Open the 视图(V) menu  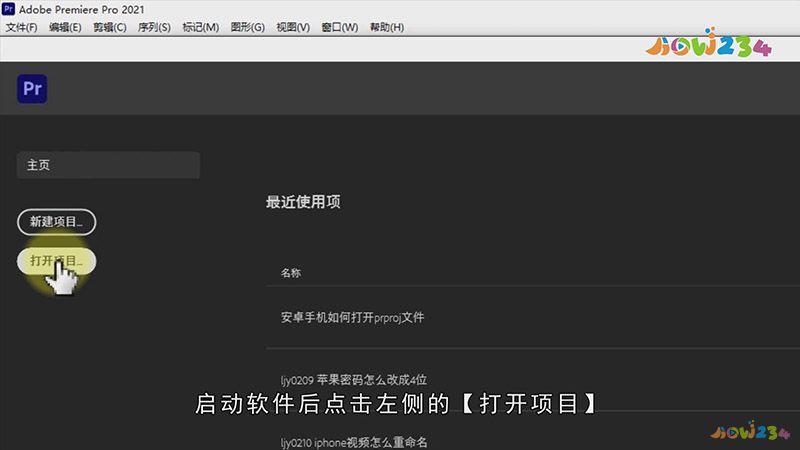(x=293, y=27)
